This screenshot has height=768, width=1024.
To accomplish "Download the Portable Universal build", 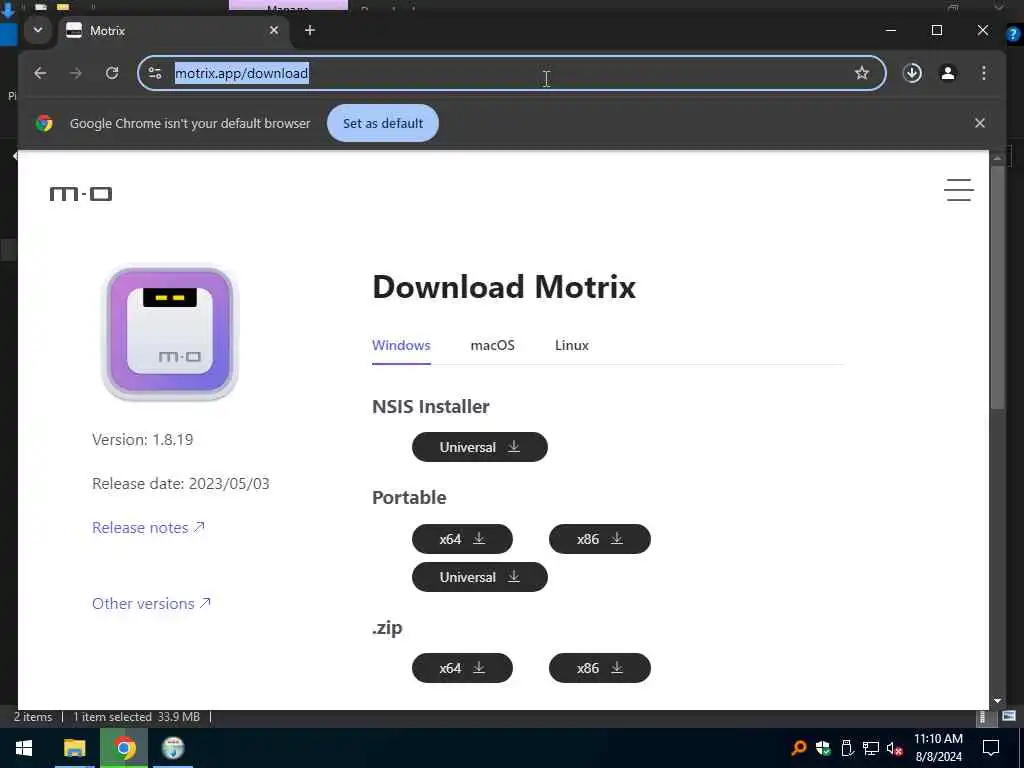I will pos(479,577).
